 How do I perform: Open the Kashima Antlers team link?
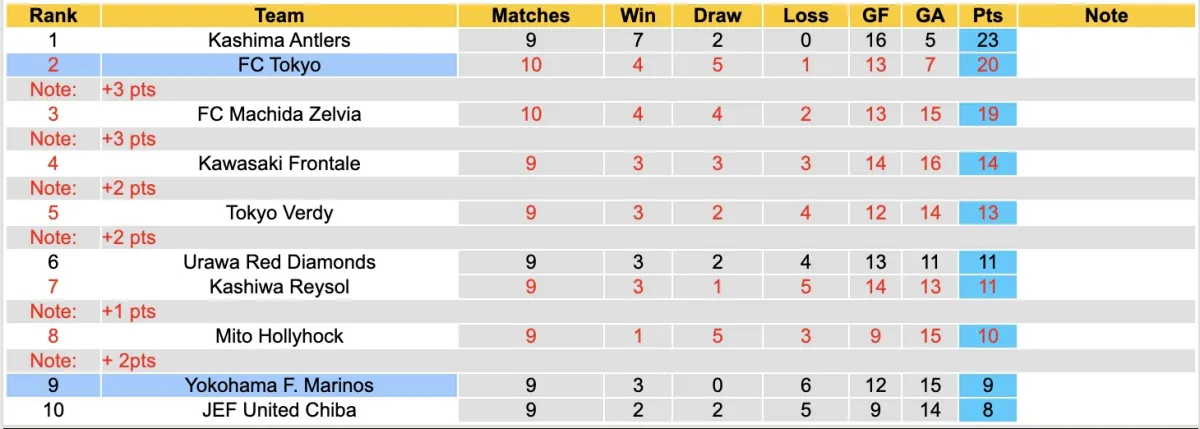tap(279, 41)
